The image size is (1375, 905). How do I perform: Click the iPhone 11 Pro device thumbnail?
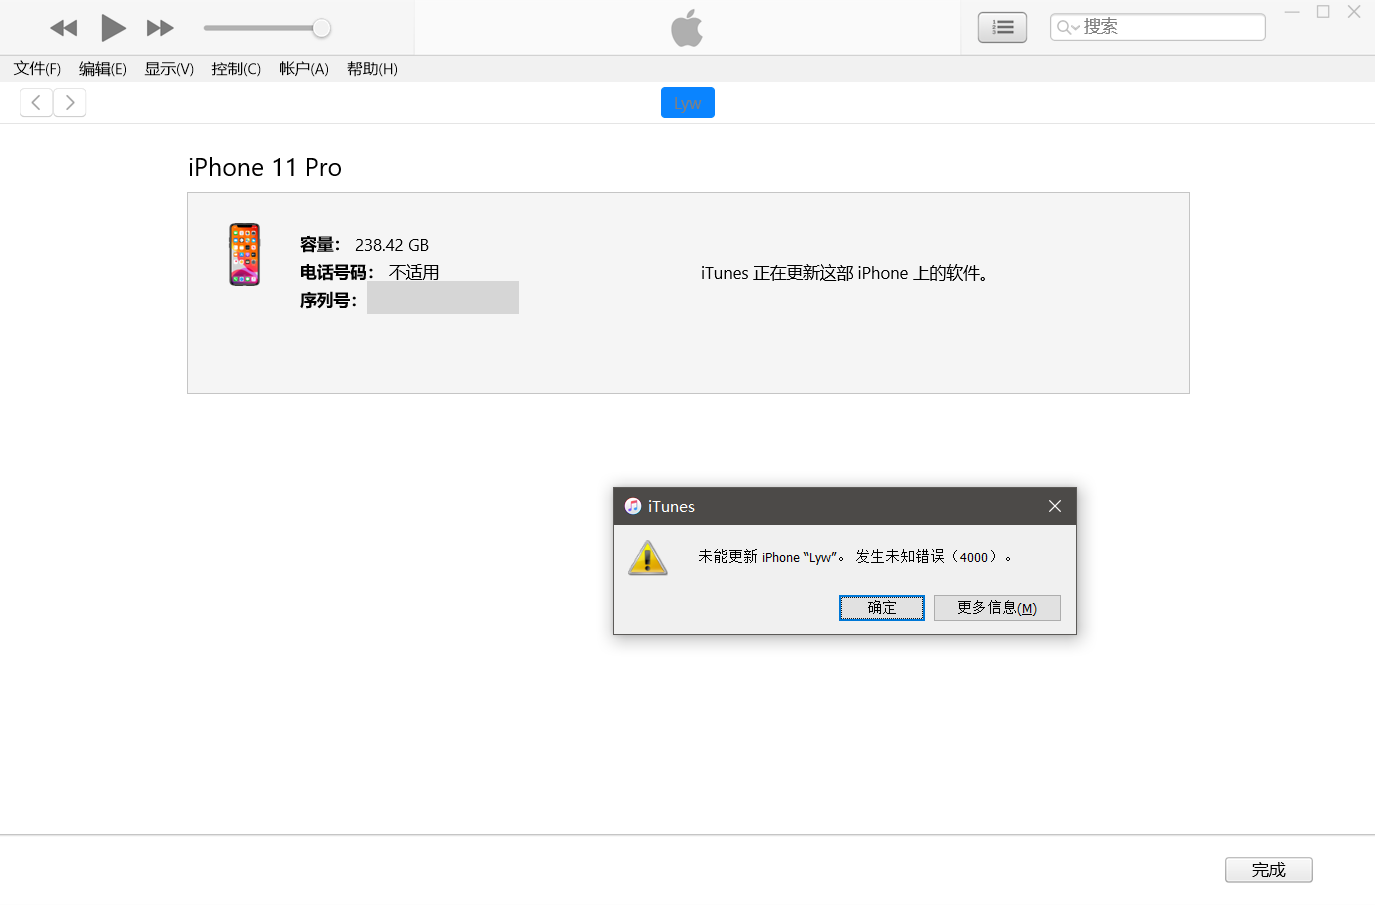(244, 255)
